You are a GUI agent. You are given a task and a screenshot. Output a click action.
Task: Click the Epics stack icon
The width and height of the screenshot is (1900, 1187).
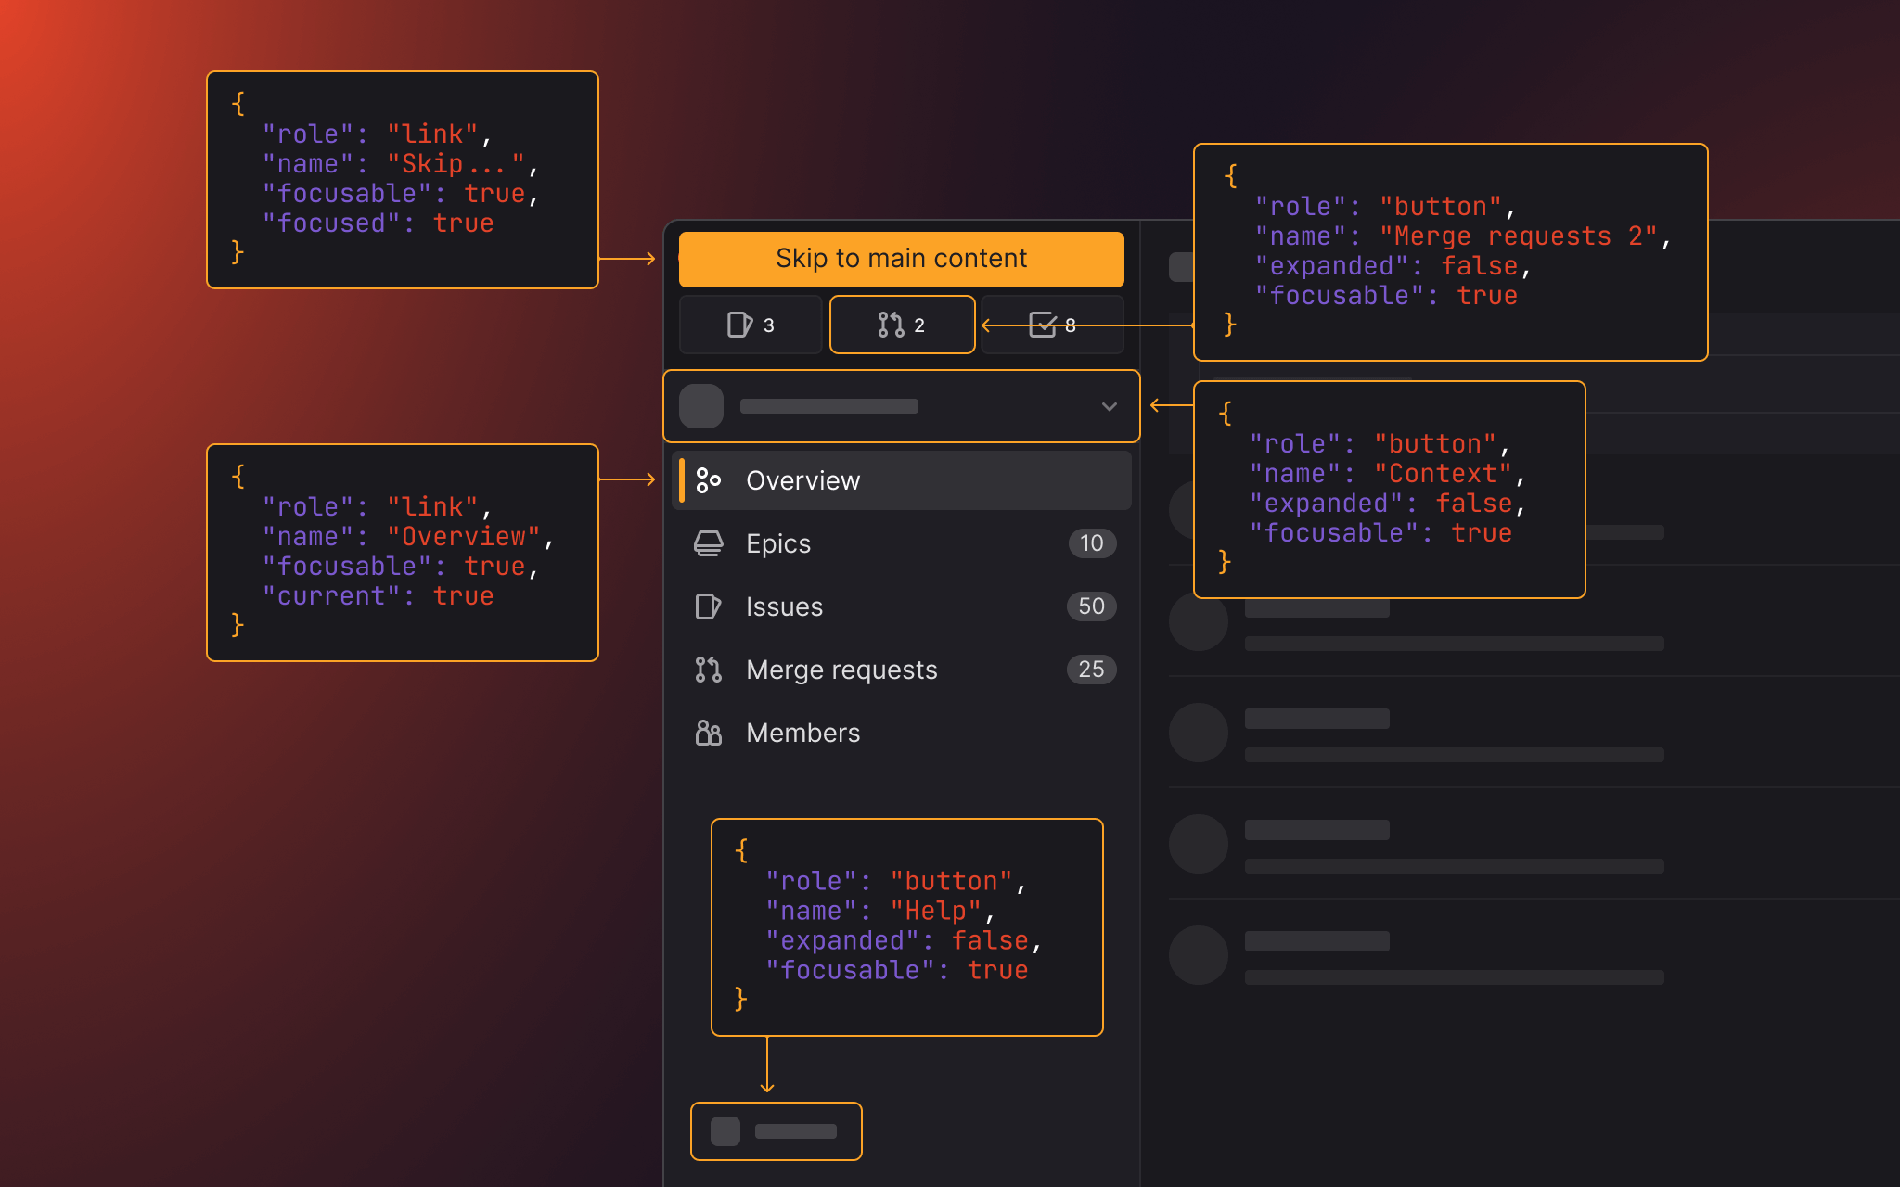pos(708,544)
